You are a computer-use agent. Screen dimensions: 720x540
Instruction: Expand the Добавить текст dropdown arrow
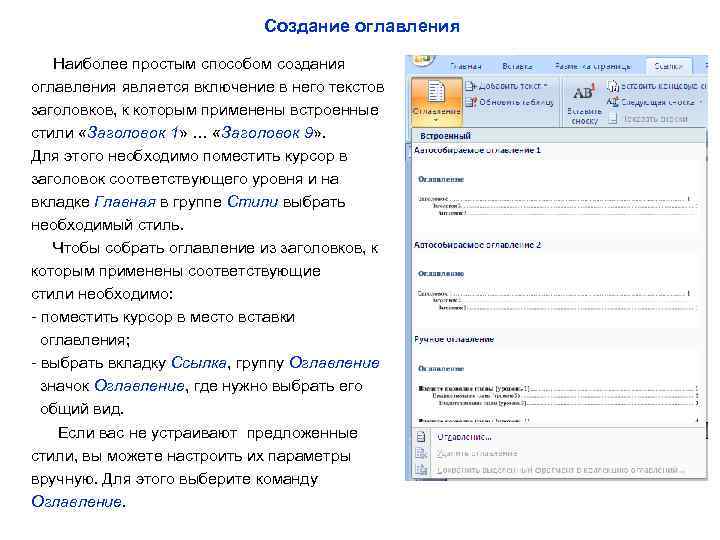[545, 86]
